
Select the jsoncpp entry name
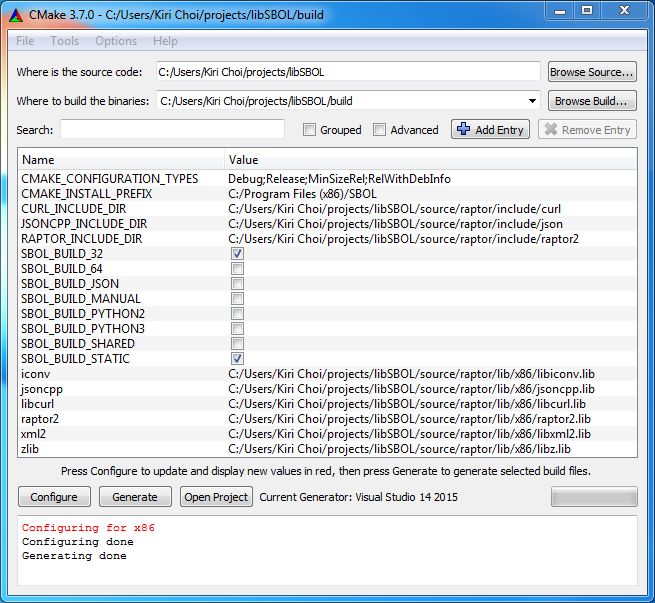coord(42,389)
